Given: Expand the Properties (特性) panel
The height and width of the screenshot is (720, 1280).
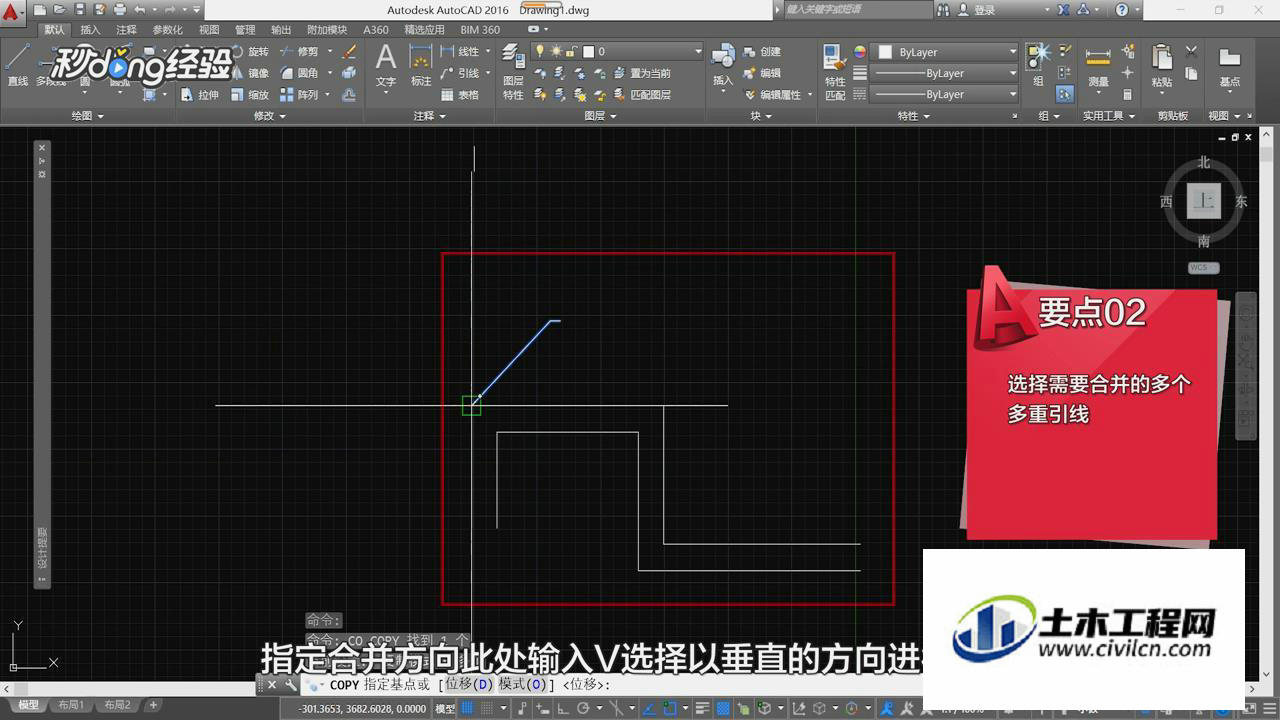Looking at the screenshot, I should pos(913,116).
